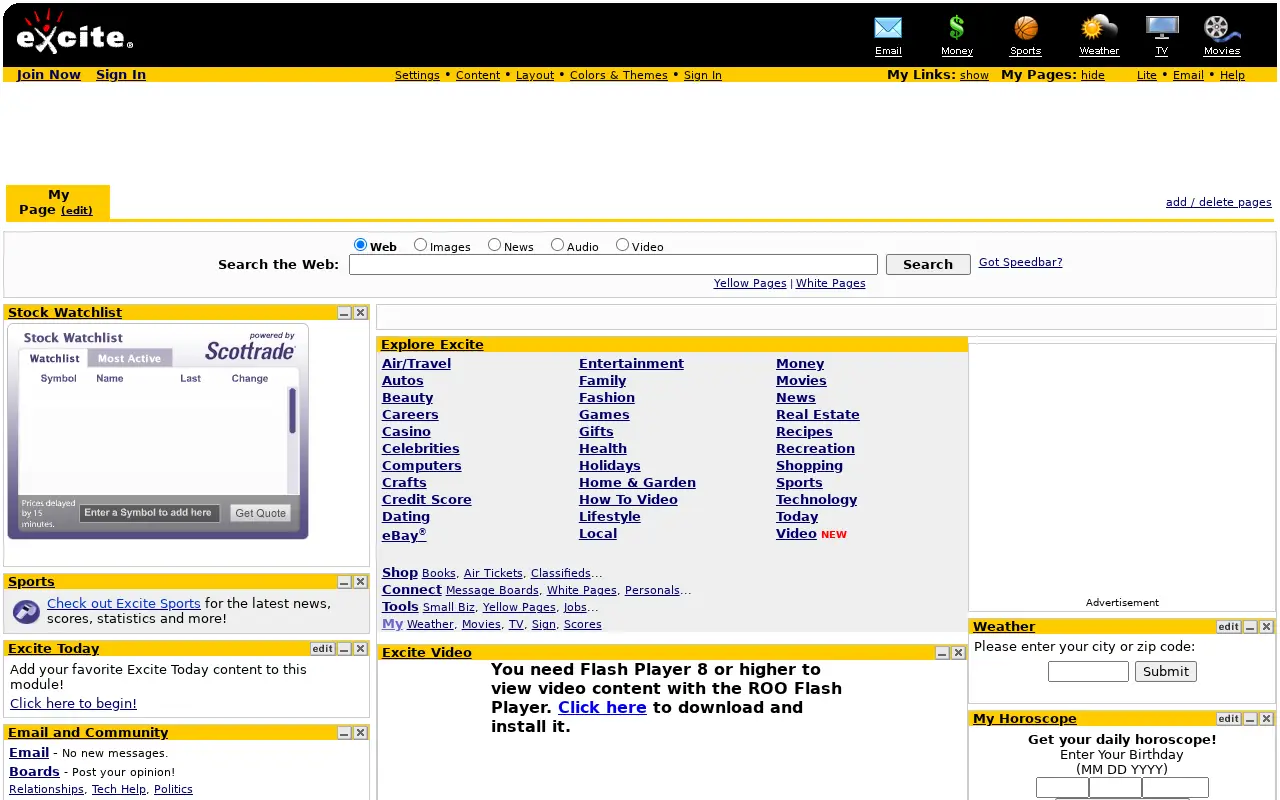Open the TV monitor icon
This screenshot has height=800, width=1280.
pos(1162,28)
